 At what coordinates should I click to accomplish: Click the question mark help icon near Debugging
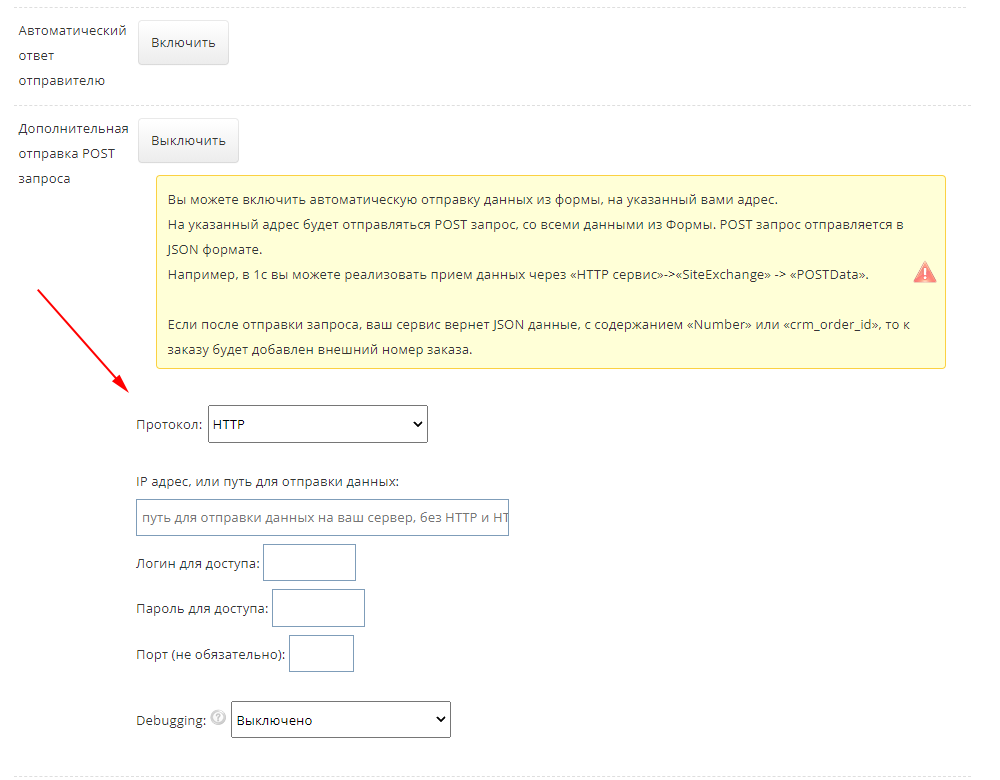[218, 717]
